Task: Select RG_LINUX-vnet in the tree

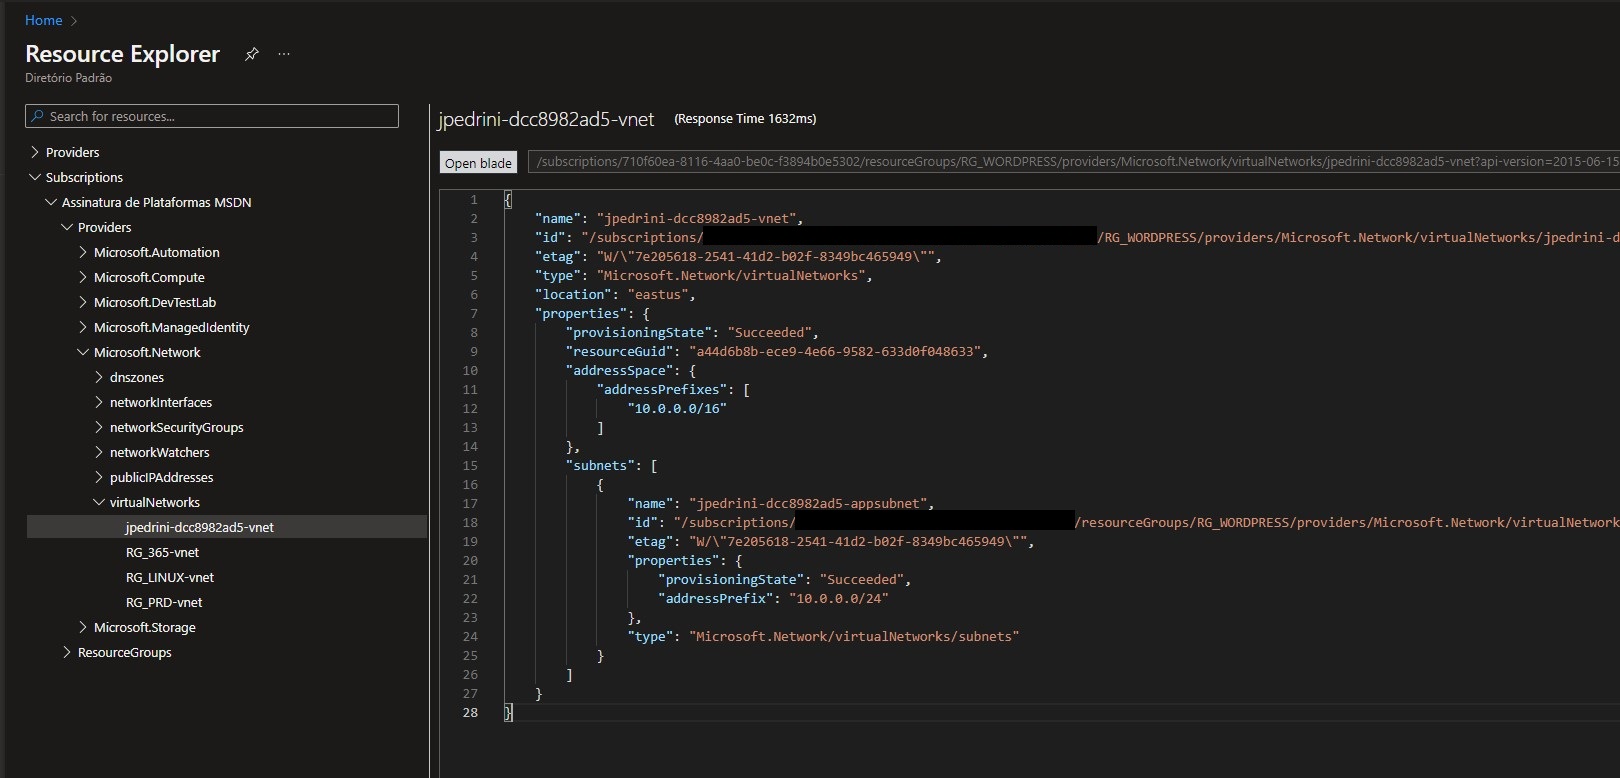Action: point(170,577)
